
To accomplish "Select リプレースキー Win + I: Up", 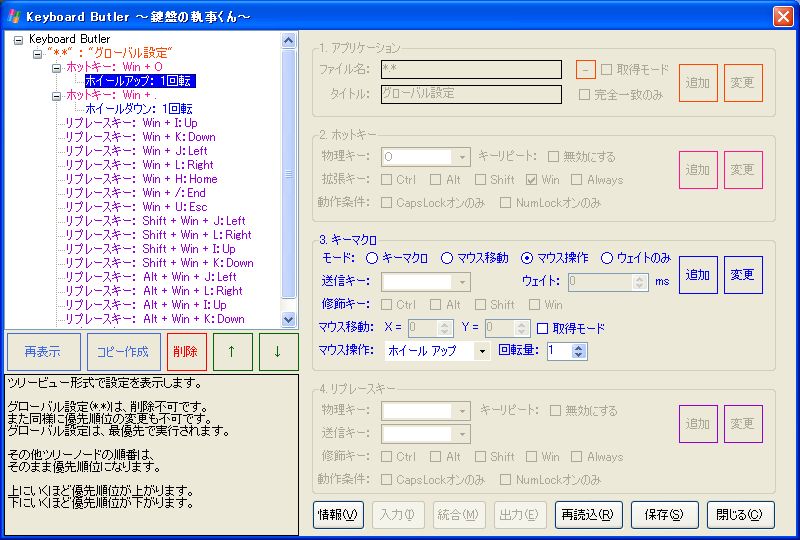I will (131, 123).
